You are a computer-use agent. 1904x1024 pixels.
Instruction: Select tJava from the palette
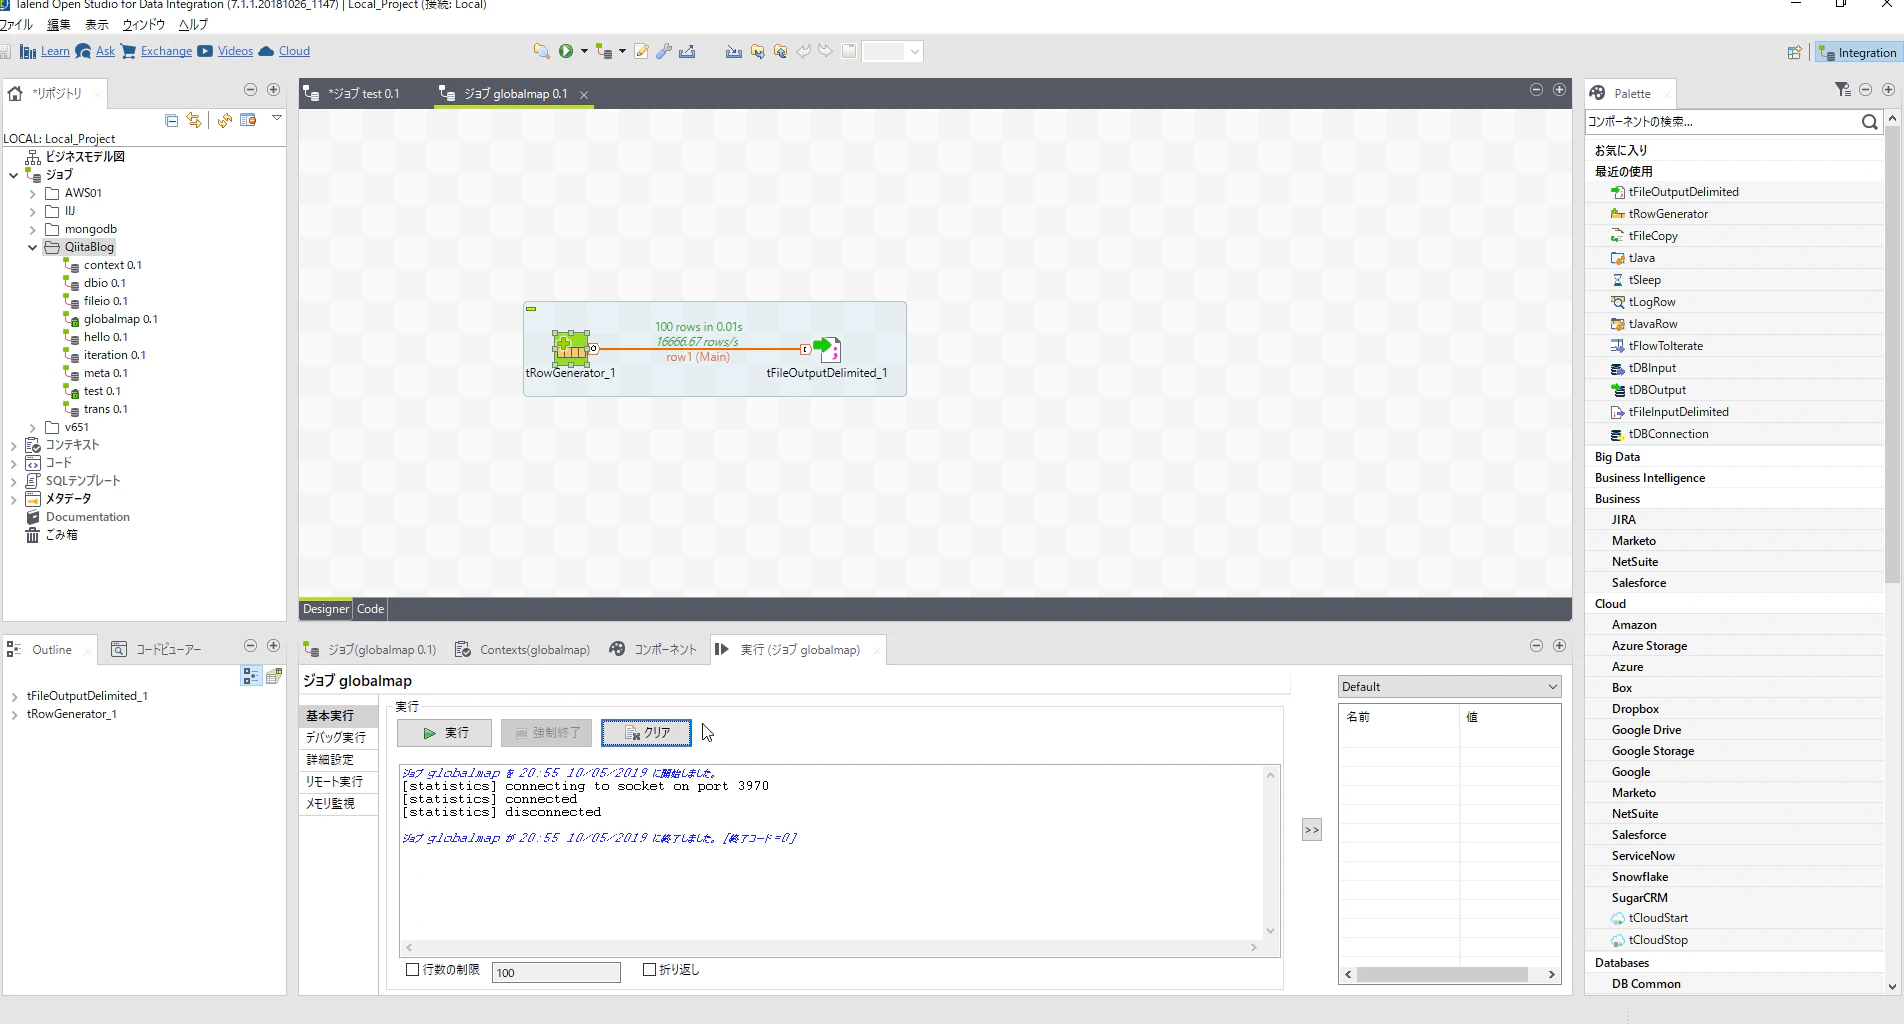click(1641, 258)
